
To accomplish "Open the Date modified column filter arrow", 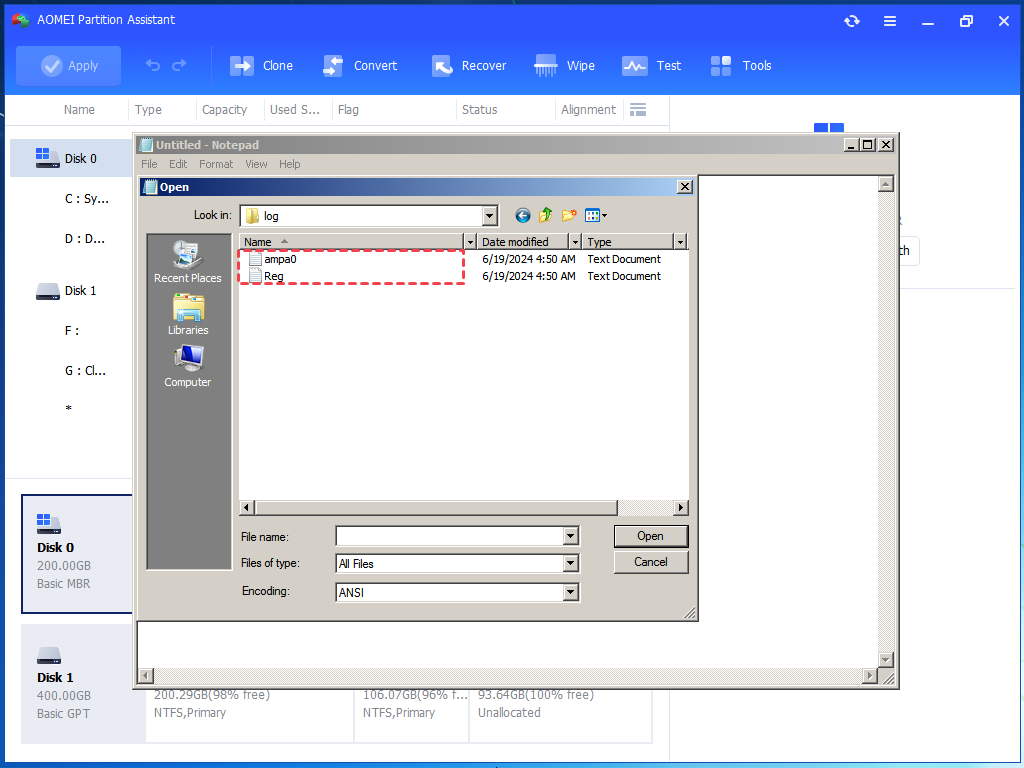I will (x=575, y=242).
